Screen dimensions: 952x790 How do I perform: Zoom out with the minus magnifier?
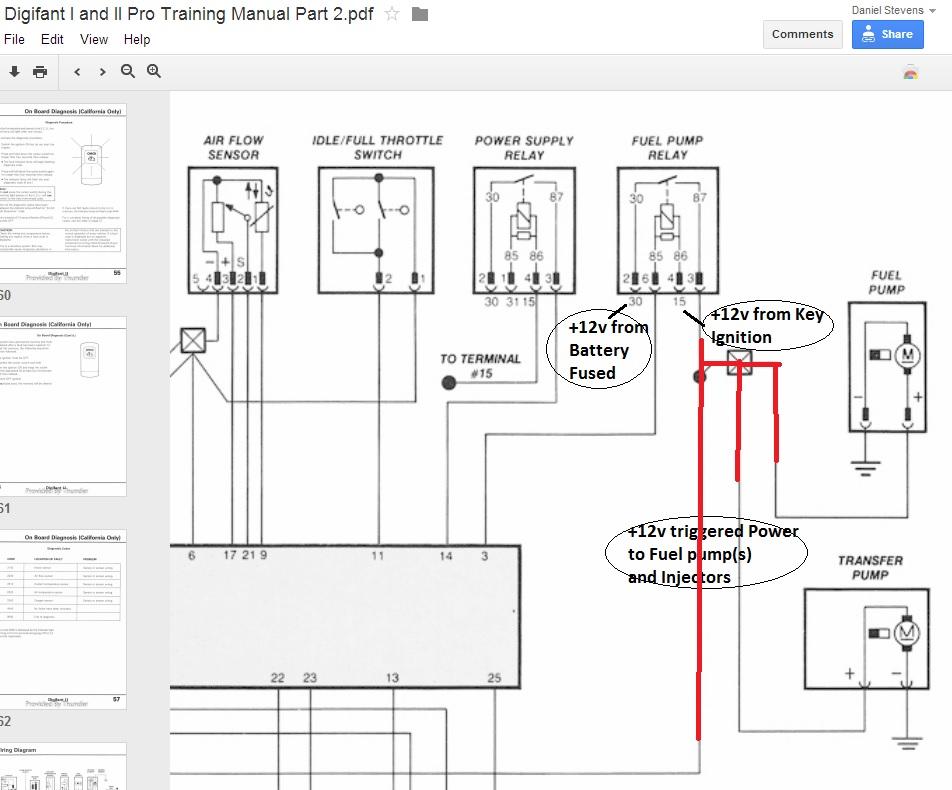pyautogui.click(x=128, y=71)
